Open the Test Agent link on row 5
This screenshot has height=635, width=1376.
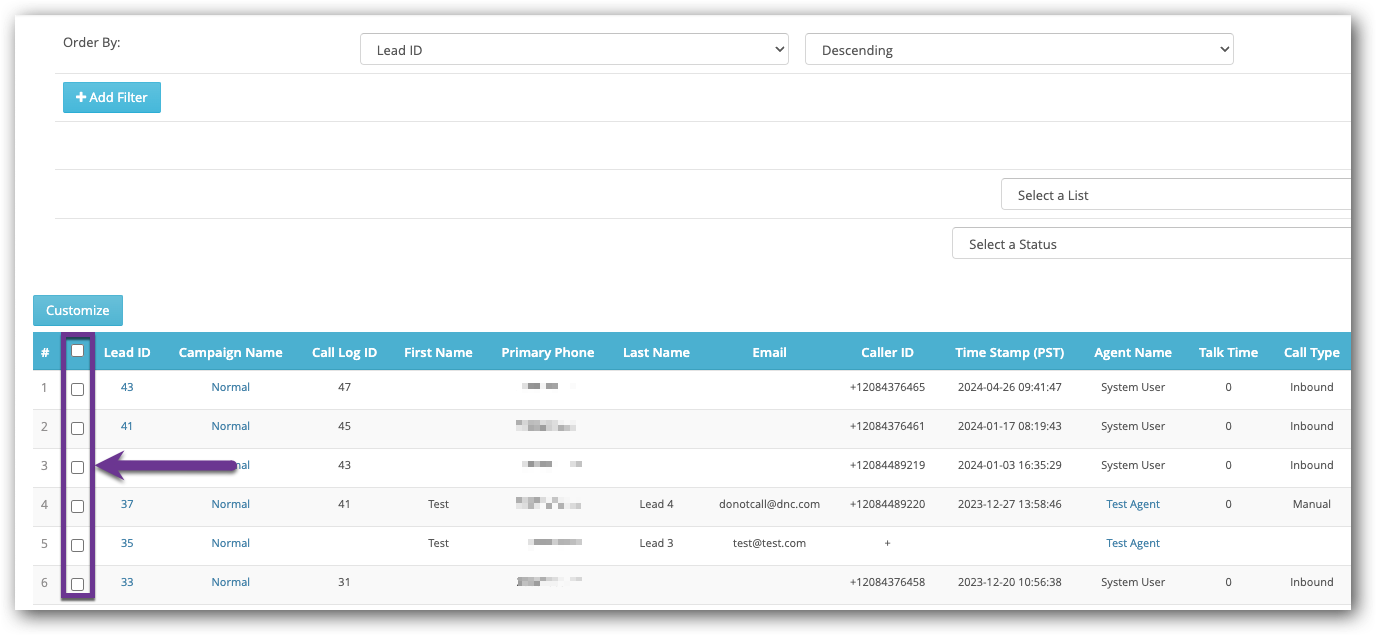1132,543
